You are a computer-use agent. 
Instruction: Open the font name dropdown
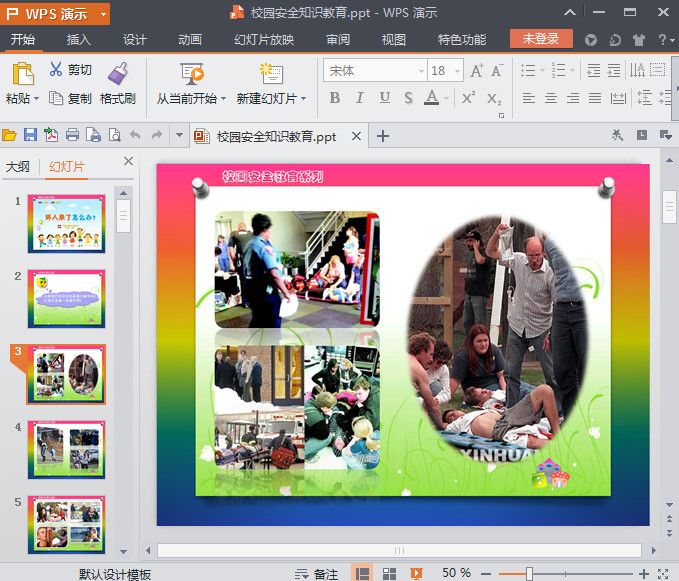[x=421, y=71]
